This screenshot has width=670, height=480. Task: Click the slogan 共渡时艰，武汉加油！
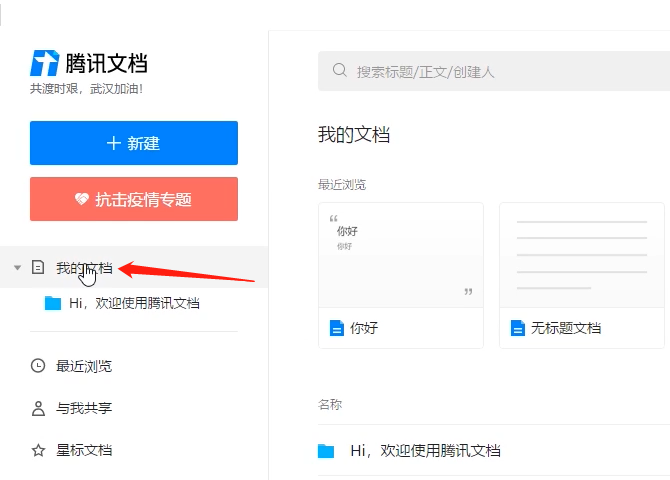coord(86,89)
